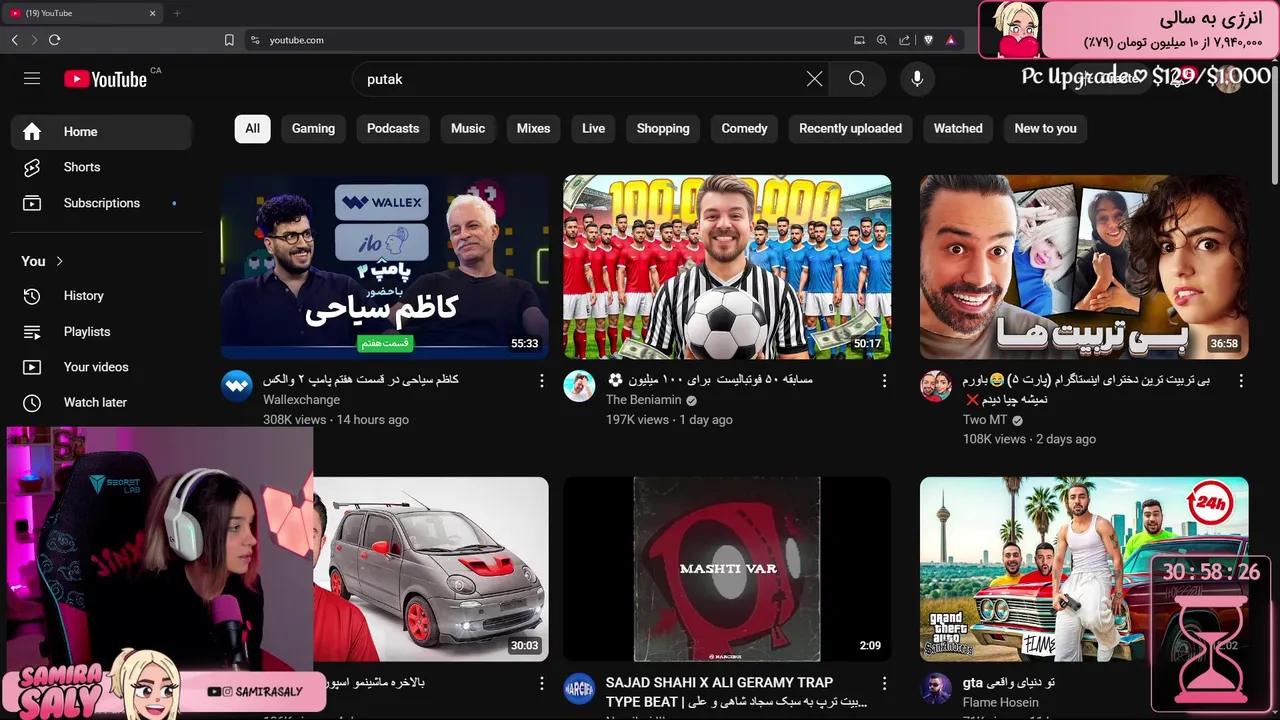Open more options for Wallexchange video
This screenshot has height=720, width=1280.
[x=542, y=381]
